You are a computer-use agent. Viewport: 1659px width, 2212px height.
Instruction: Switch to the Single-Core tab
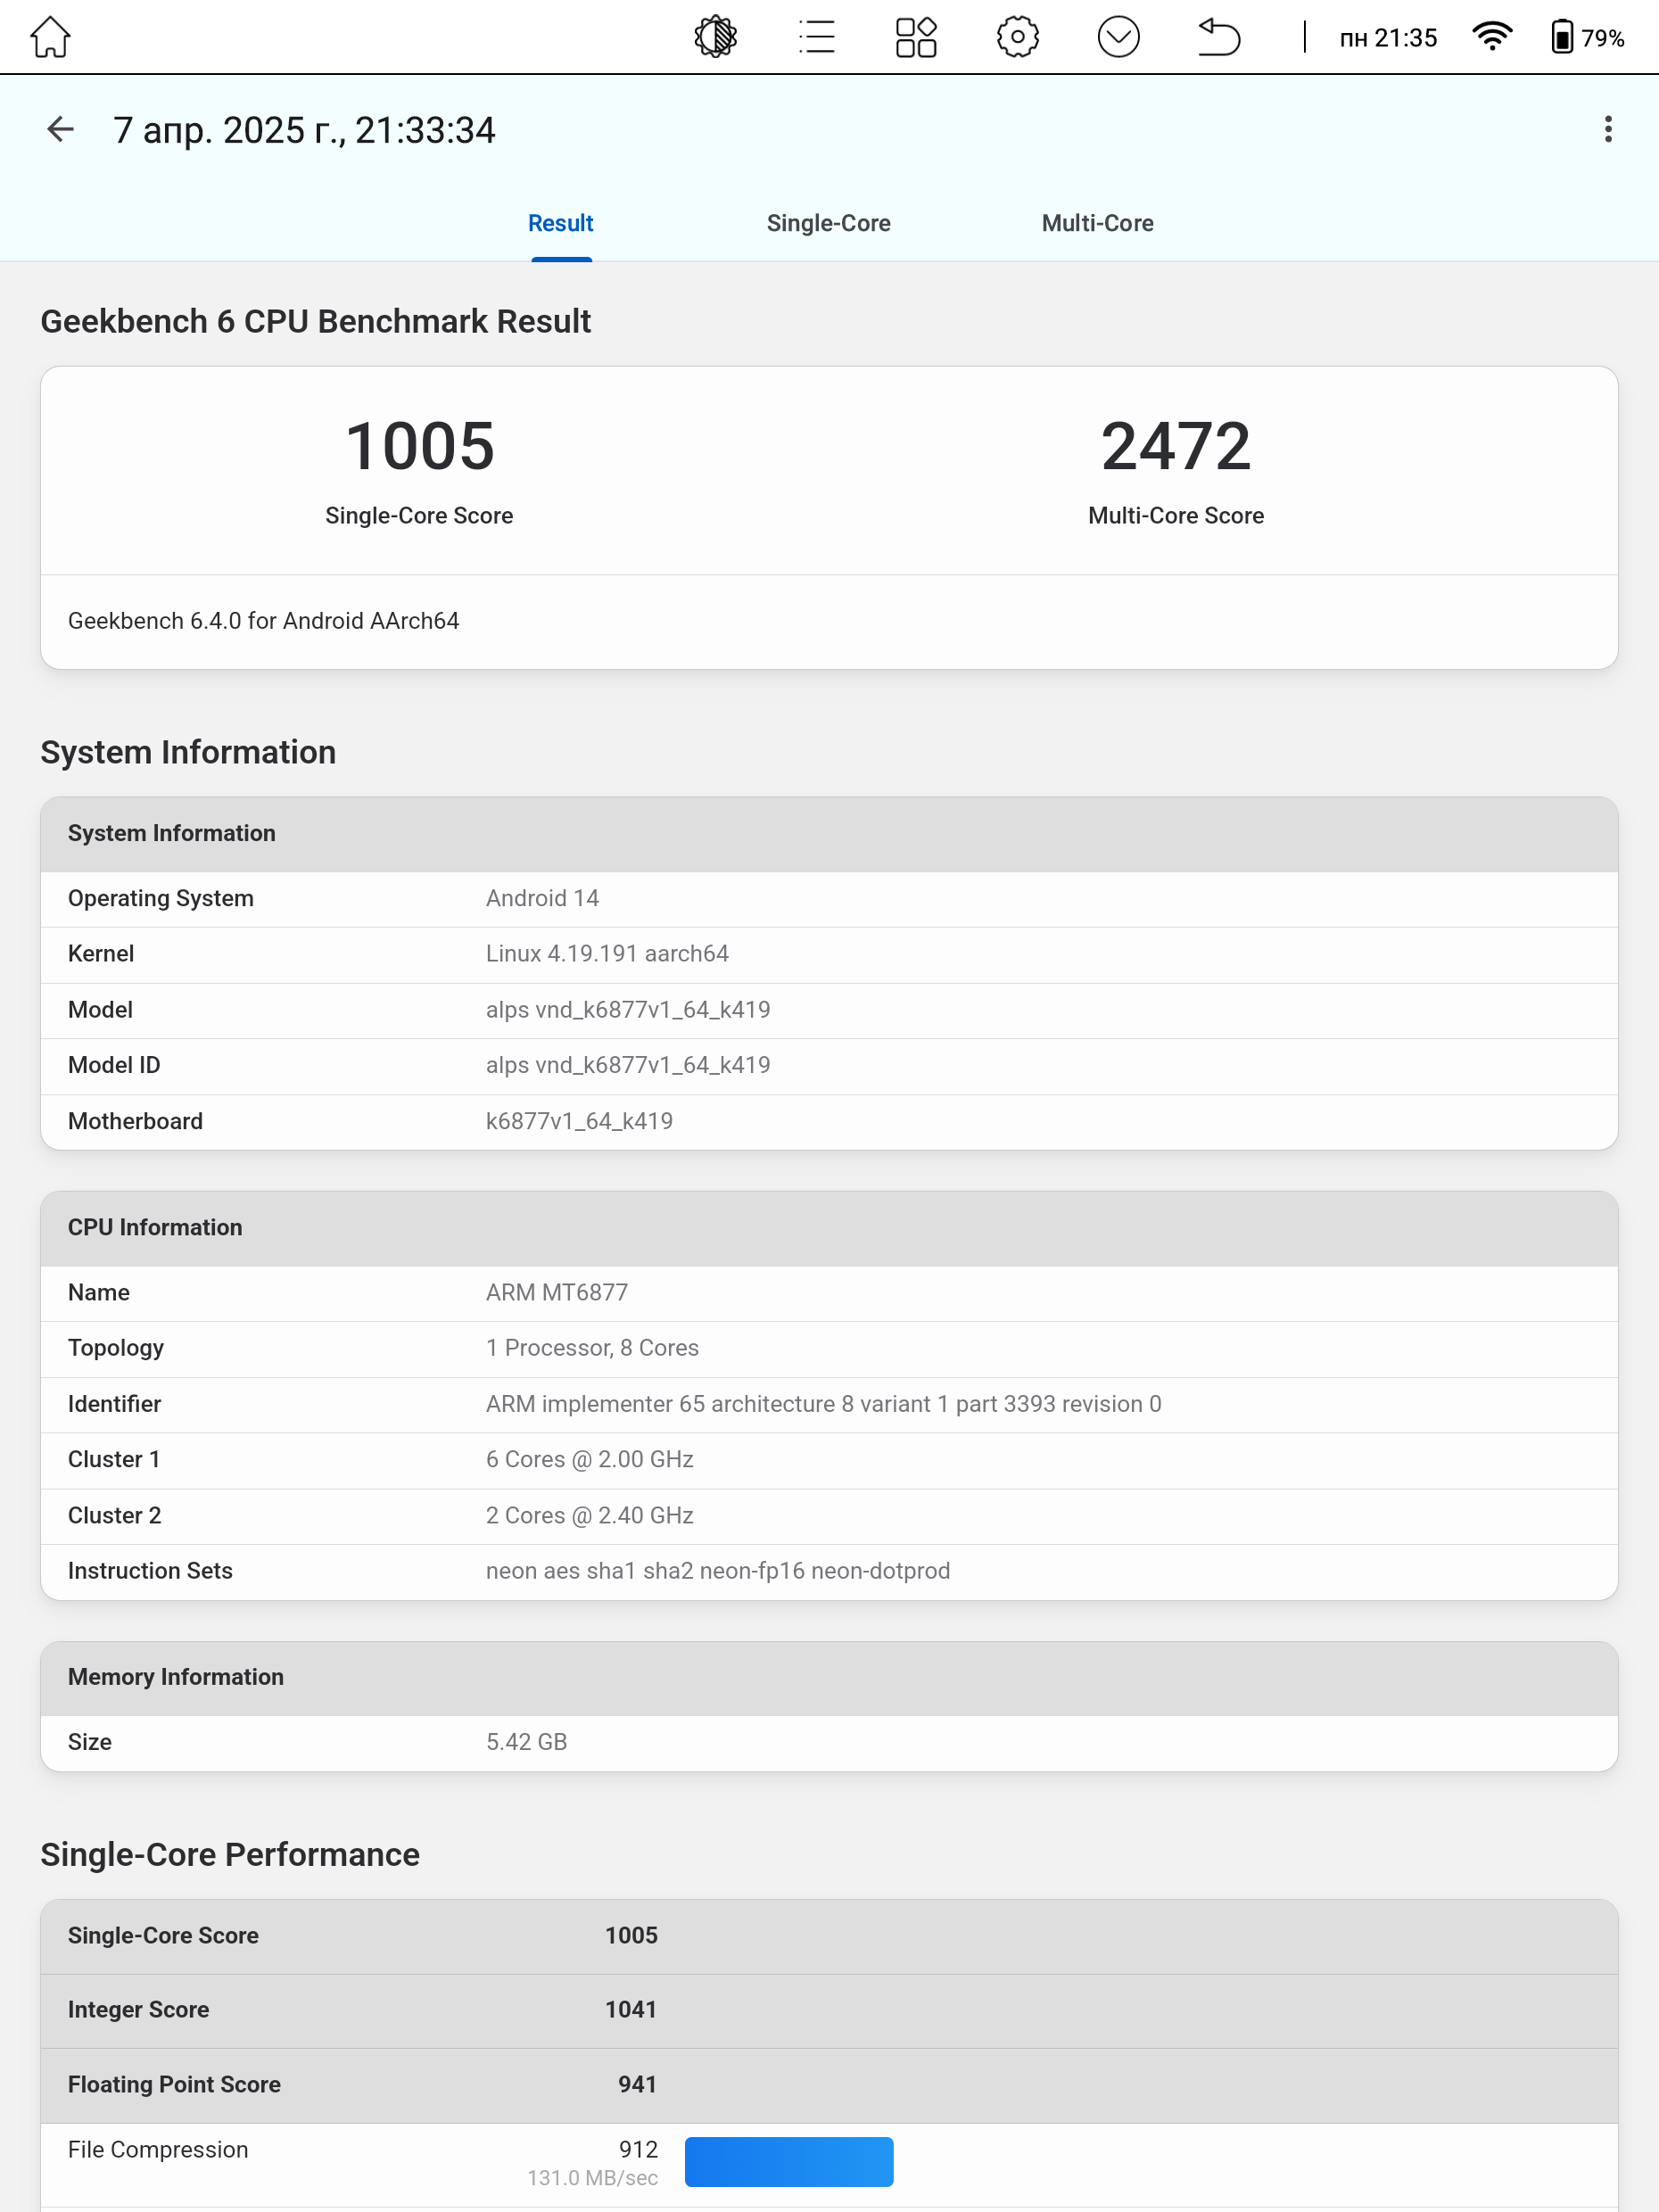(x=828, y=223)
